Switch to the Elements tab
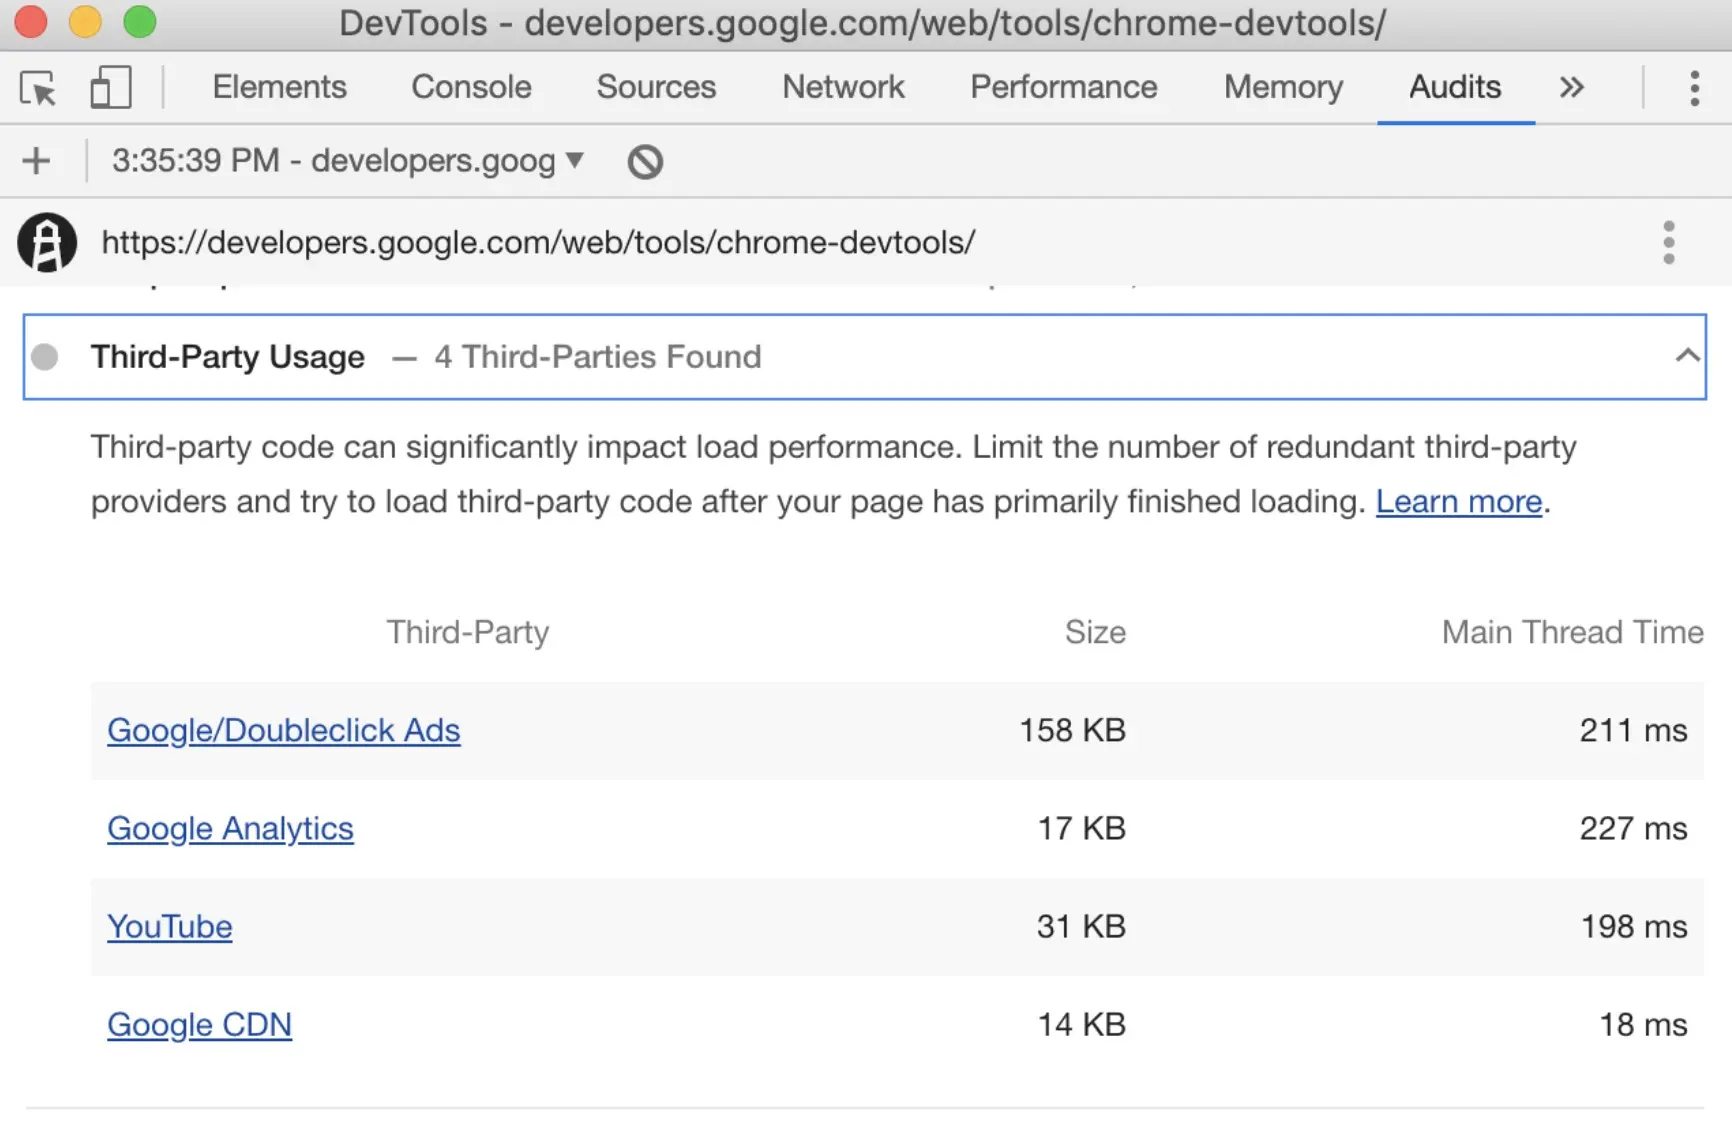 coord(279,87)
